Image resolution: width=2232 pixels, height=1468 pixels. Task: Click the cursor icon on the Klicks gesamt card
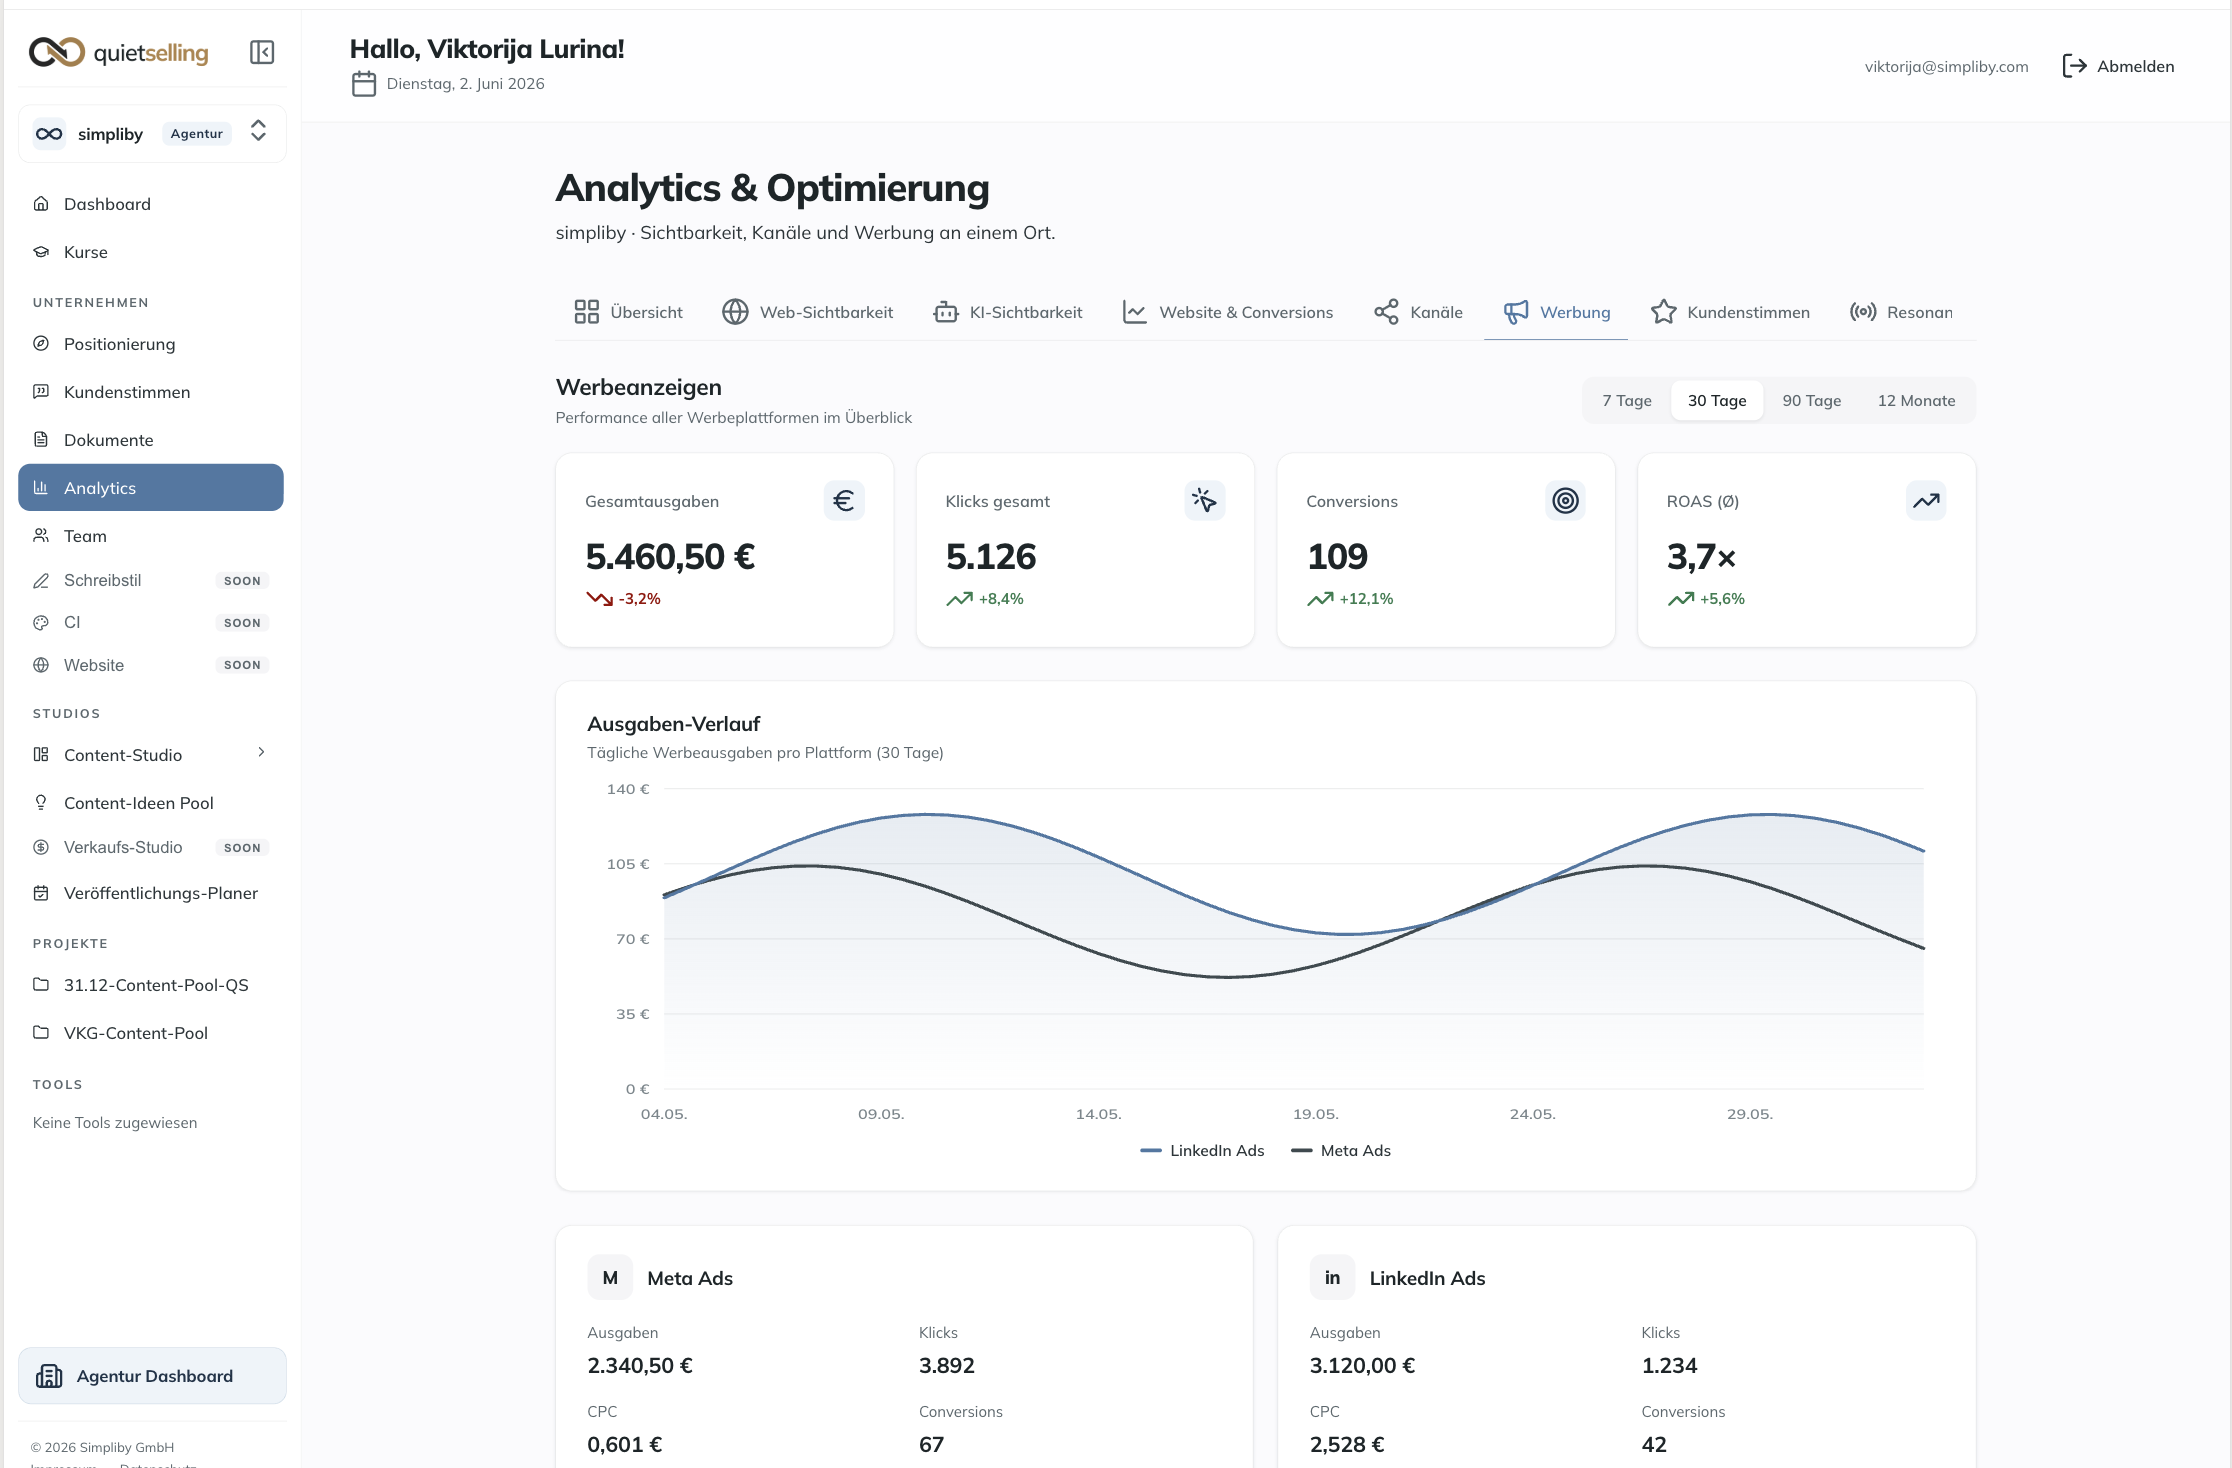click(x=1205, y=500)
